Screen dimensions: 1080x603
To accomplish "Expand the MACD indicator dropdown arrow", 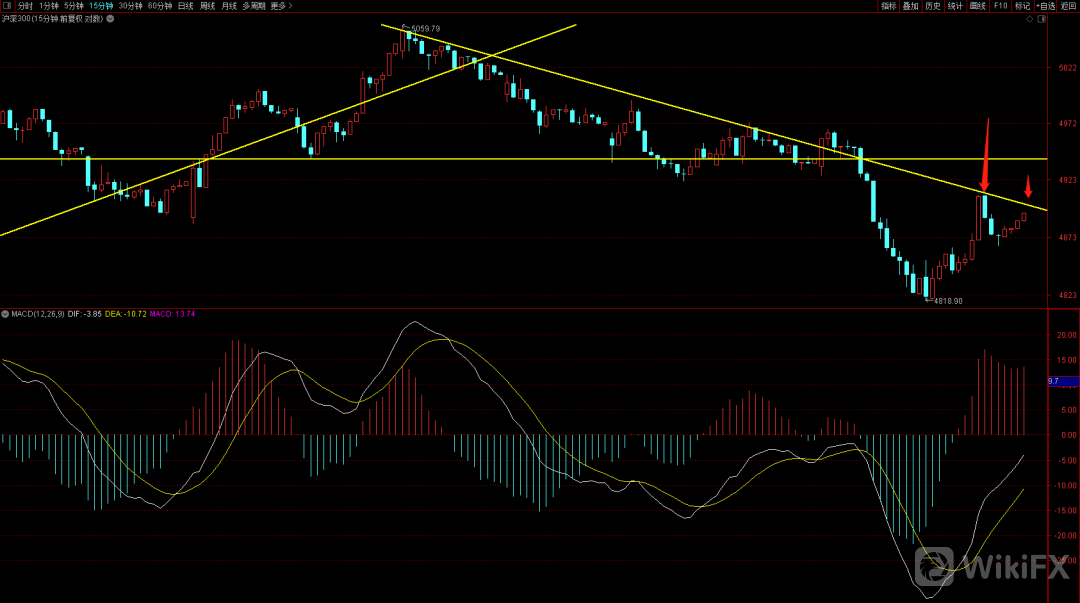I will tap(5, 314).
